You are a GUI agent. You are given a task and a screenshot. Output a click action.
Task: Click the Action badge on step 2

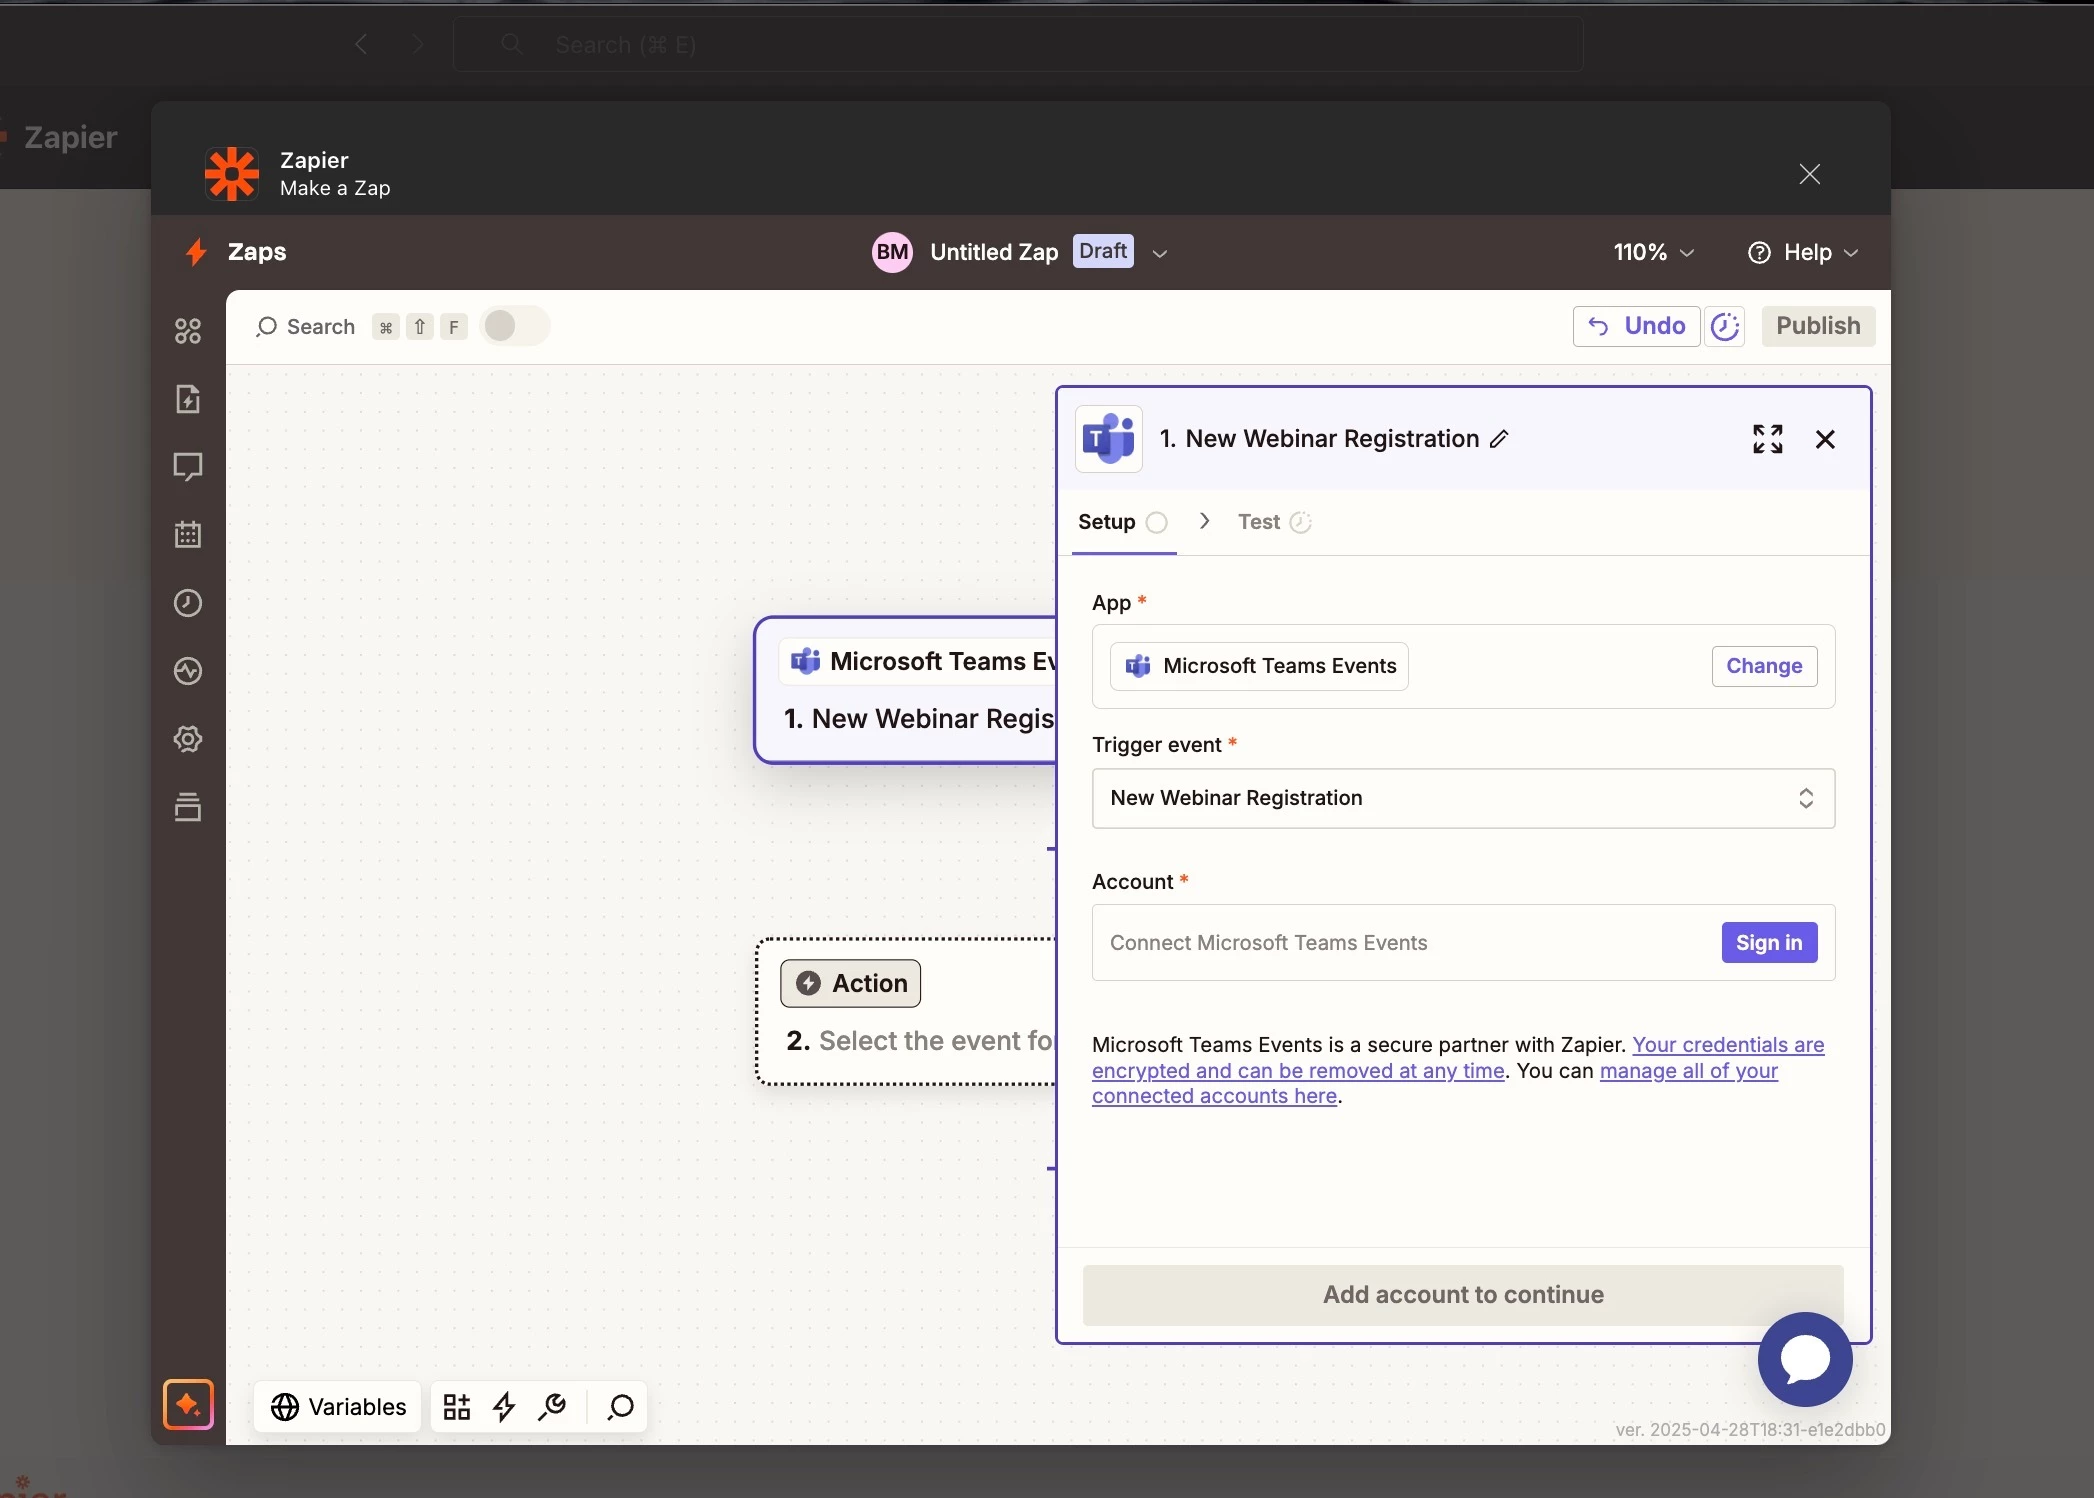click(x=850, y=983)
